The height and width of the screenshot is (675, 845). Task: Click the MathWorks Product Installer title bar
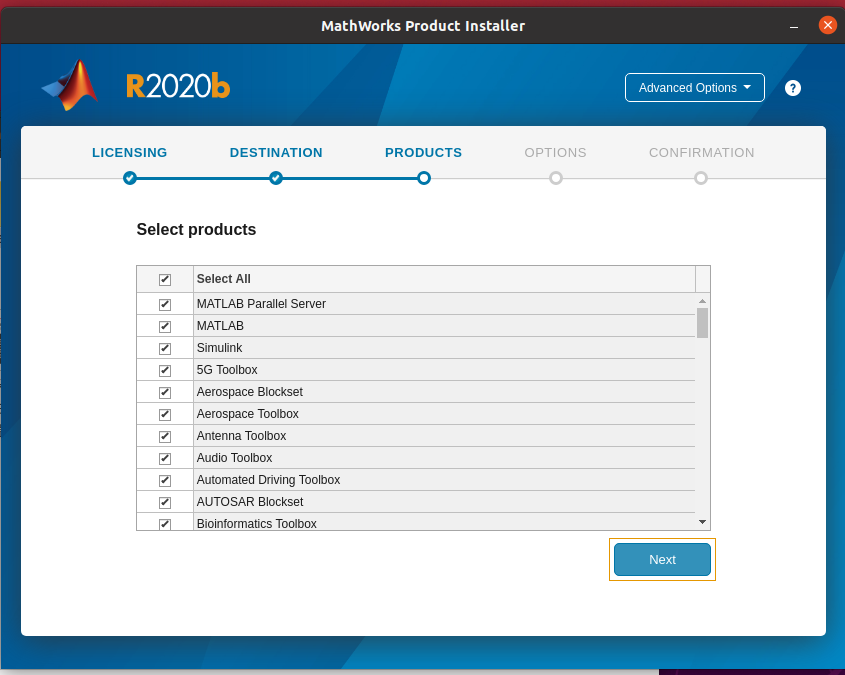423,26
